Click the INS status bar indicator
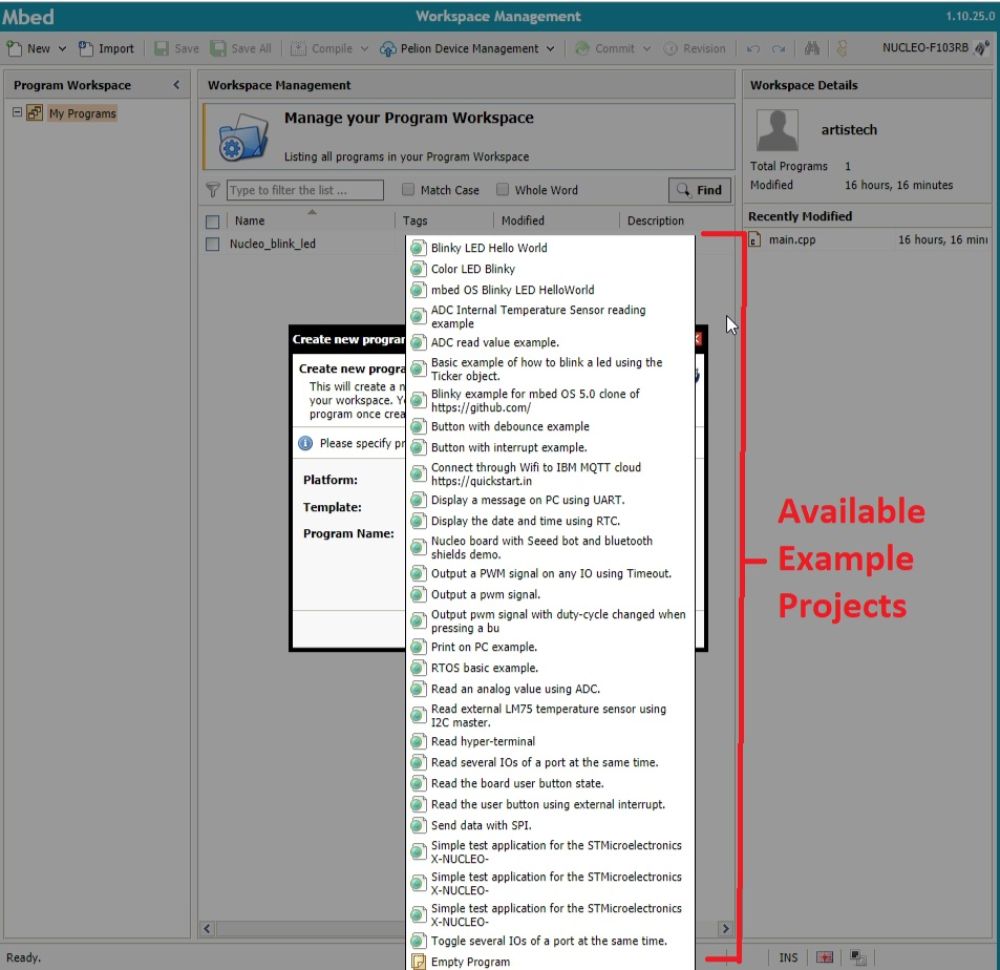The width and height of the screenshot is (1000, 970). 788,957
